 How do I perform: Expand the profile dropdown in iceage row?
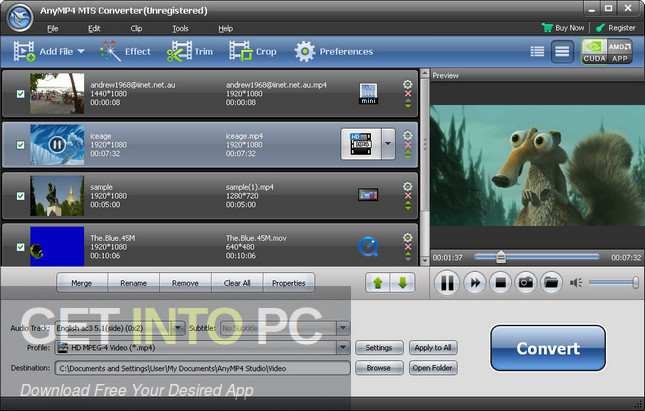(x=388, y=144)
